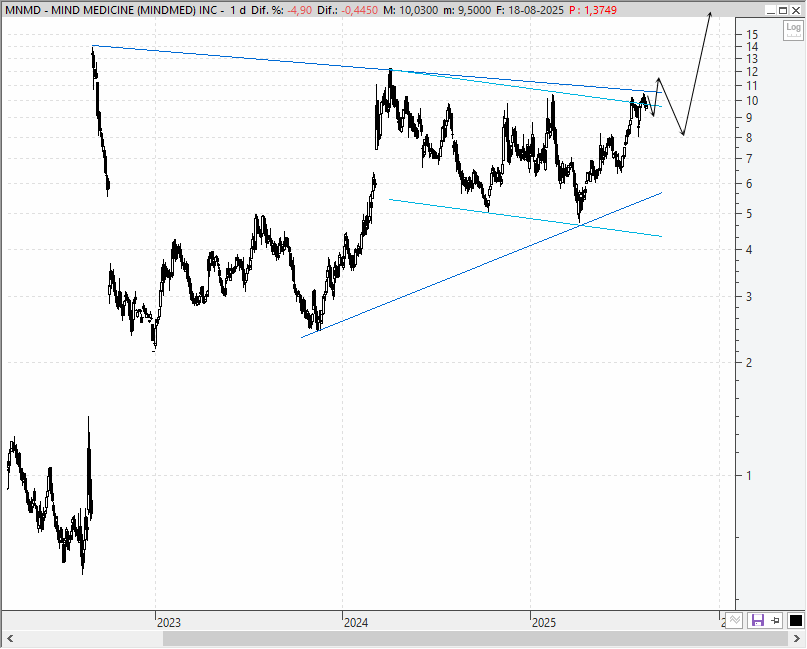
Task: Toggle the Log scale button
Action: [x=794, y=29]
